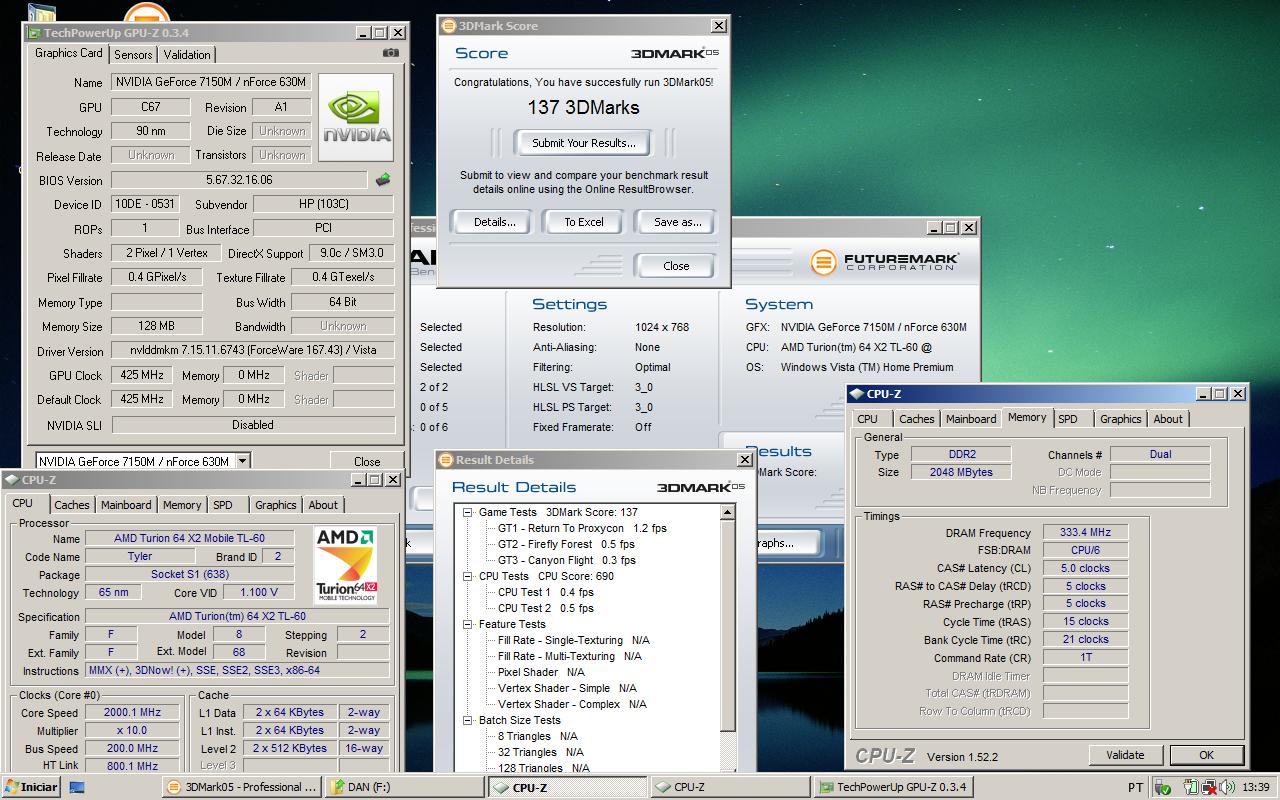Screen dimensions: 1280x800
Task: Click the GPU-Z Name field
Action: tap(210, 82)
